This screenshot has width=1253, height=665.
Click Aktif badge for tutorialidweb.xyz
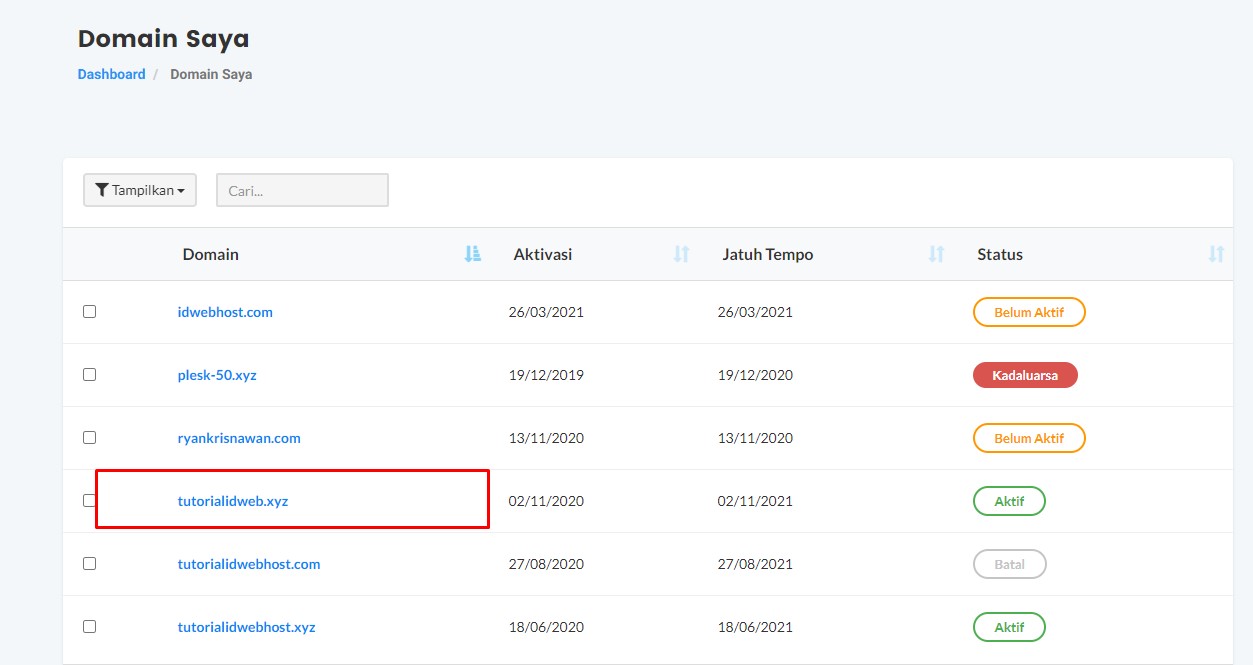(1009, 501)
